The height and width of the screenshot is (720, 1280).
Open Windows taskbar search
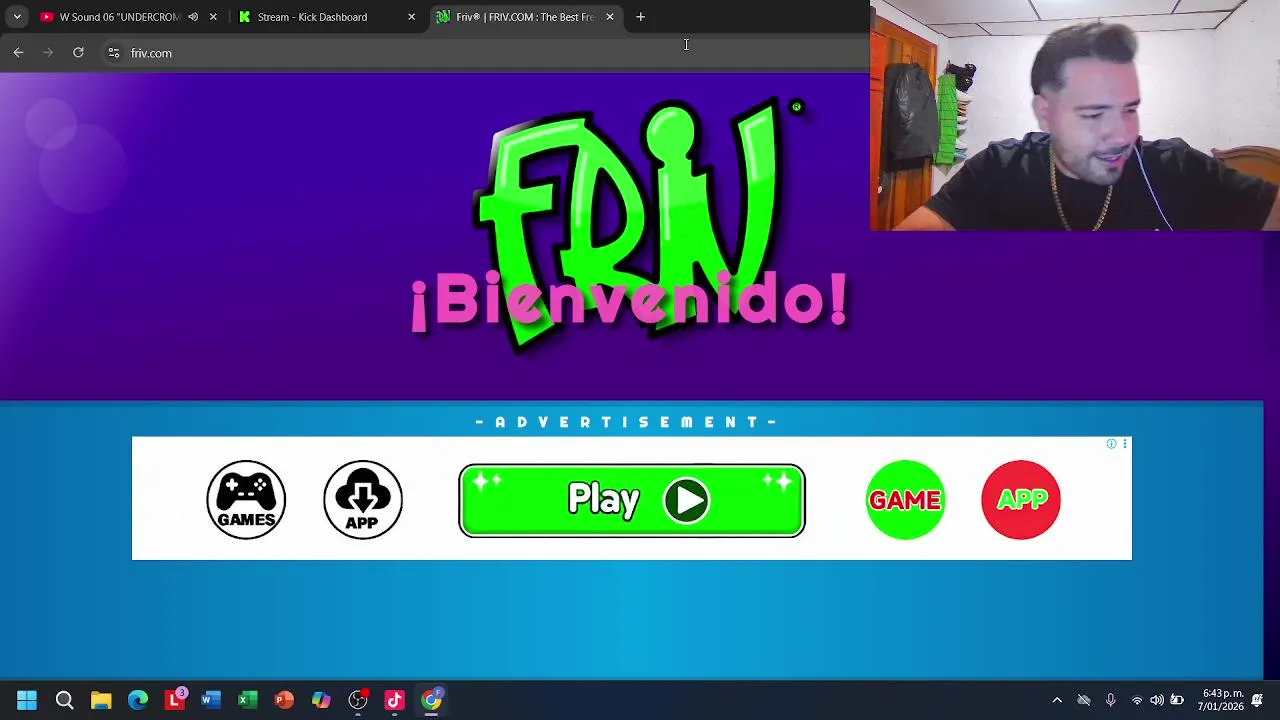[64, 700]
